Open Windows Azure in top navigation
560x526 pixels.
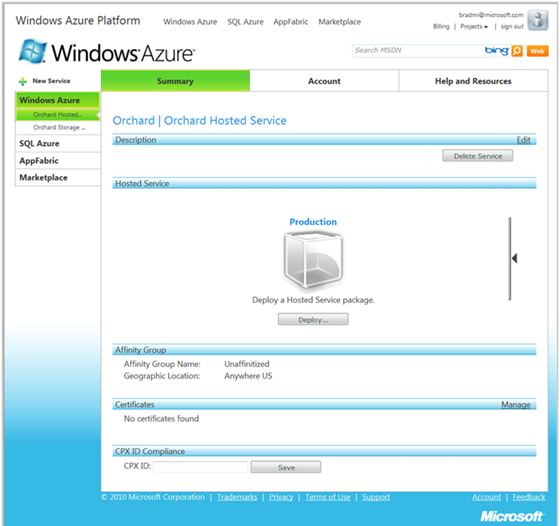[x=190, y=22]
